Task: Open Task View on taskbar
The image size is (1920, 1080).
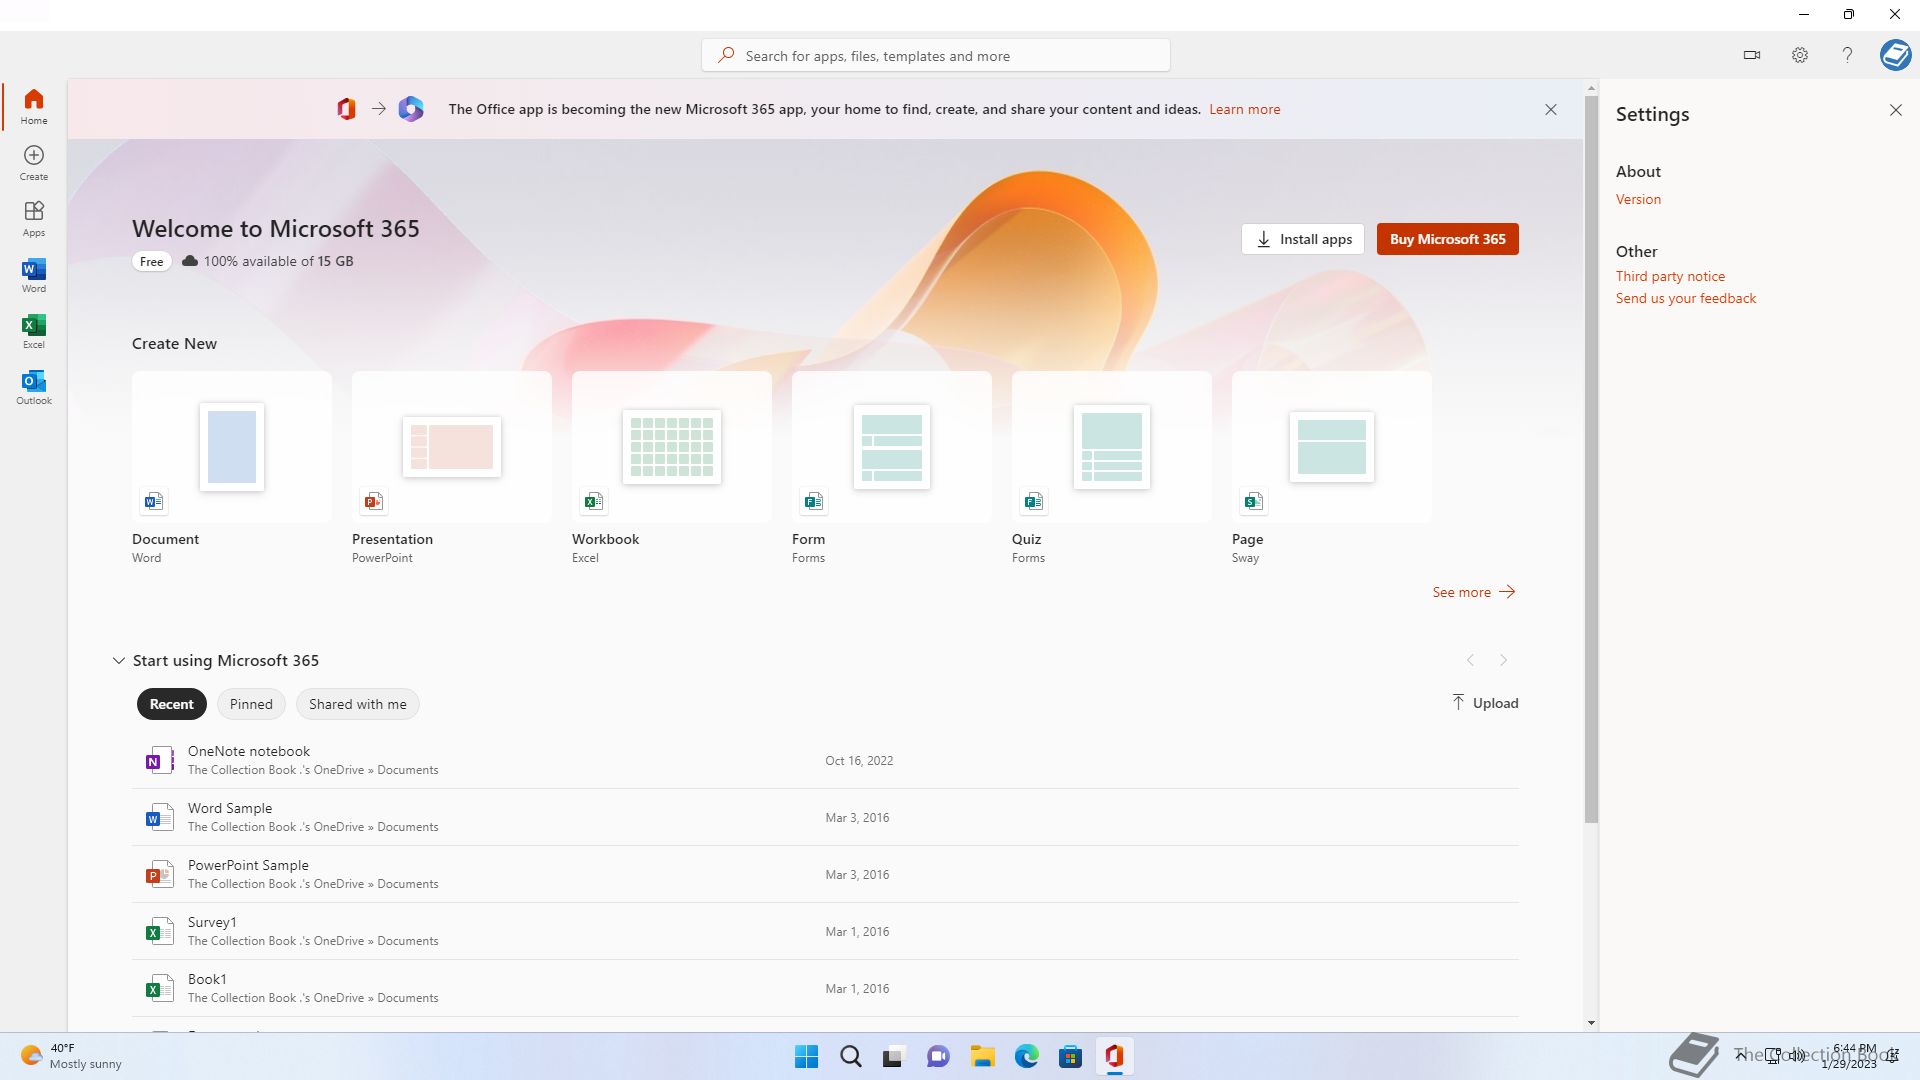Action: coord(894,1056)
